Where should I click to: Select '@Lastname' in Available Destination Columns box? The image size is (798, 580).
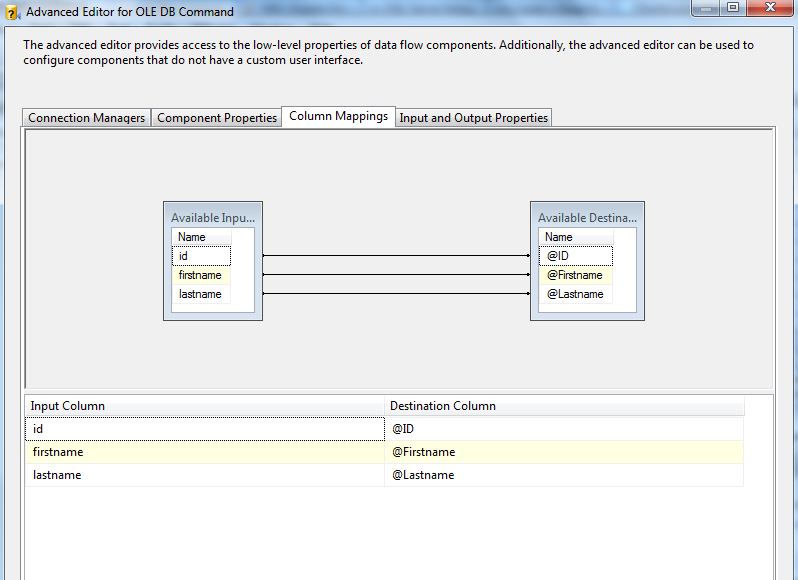(x=574, y=294)
